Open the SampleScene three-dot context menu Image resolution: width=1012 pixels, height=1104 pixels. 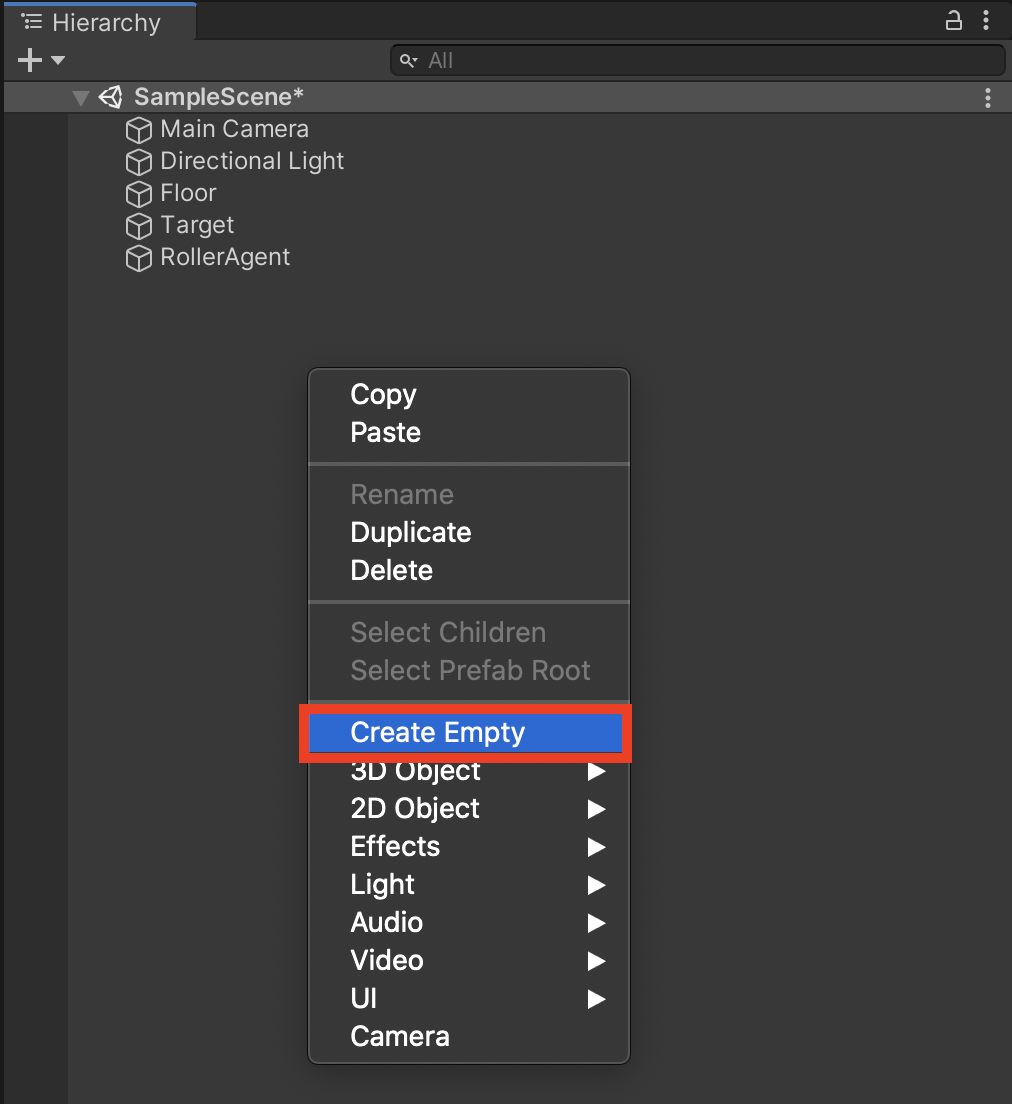click(988, 97)
